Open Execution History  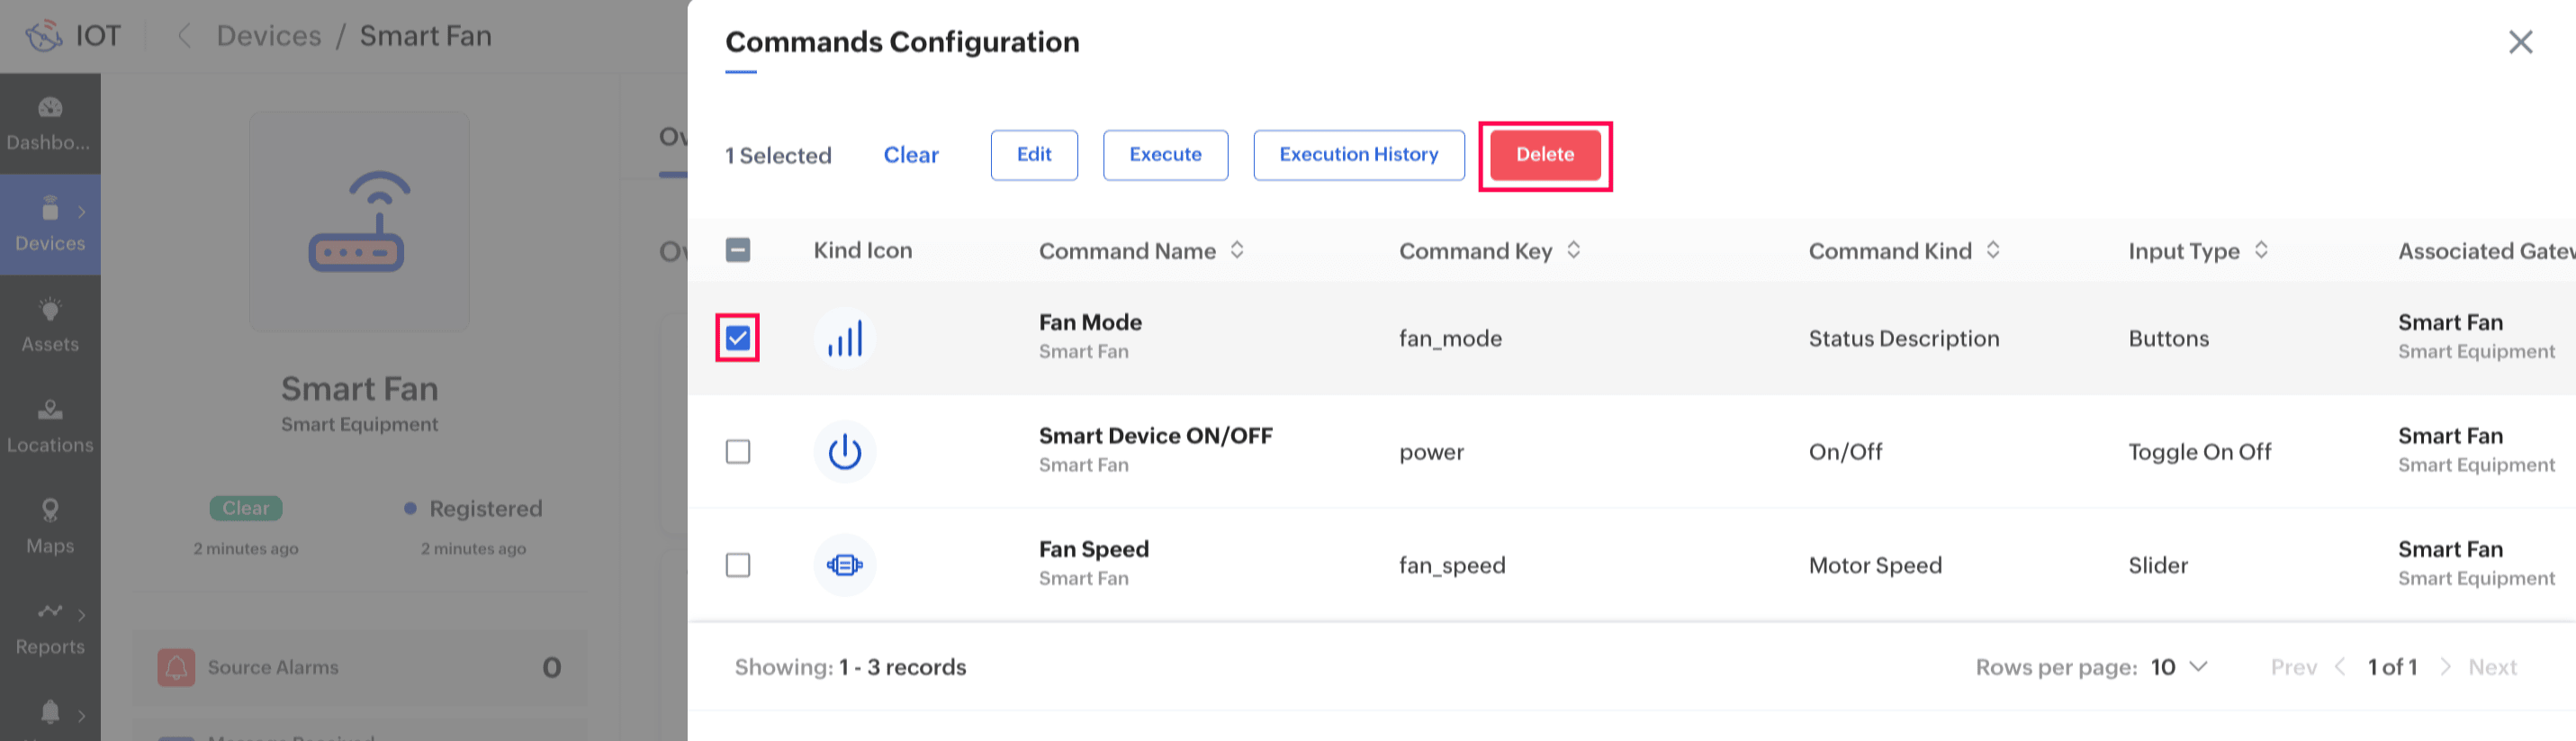click(1358, 155)
